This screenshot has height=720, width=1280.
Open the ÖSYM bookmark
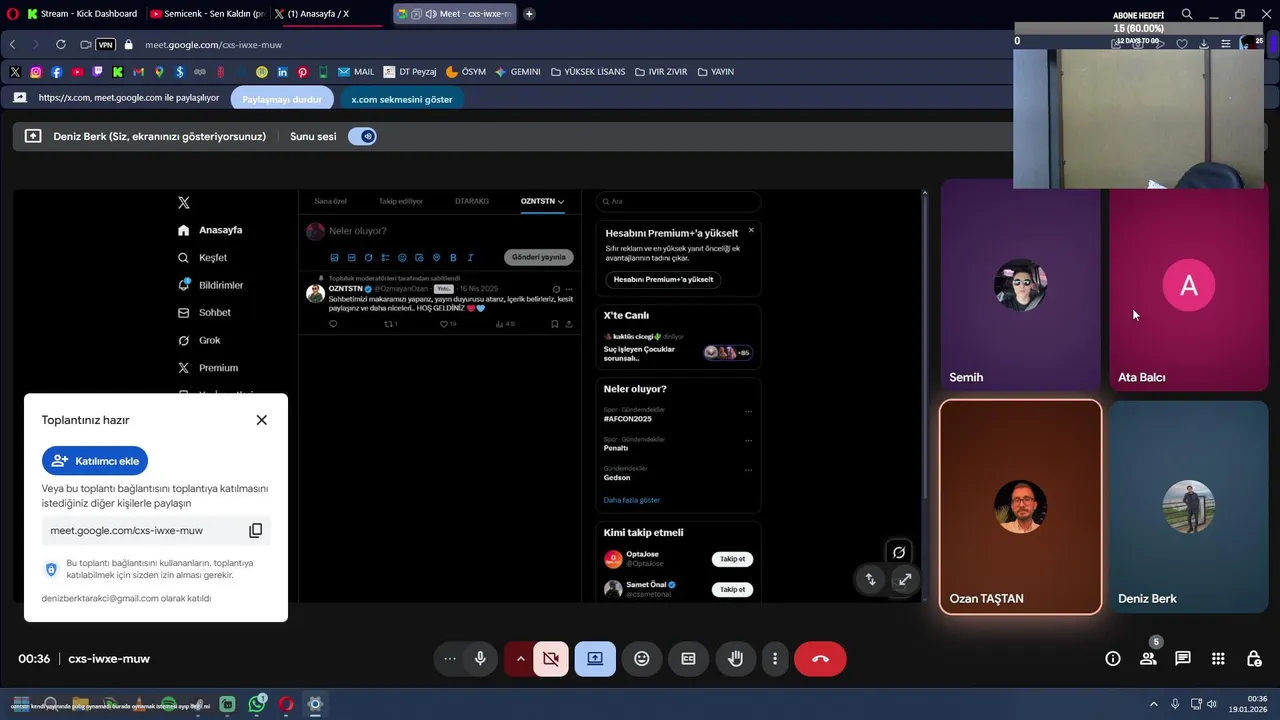pyautogui.click(x=465, y=72)
